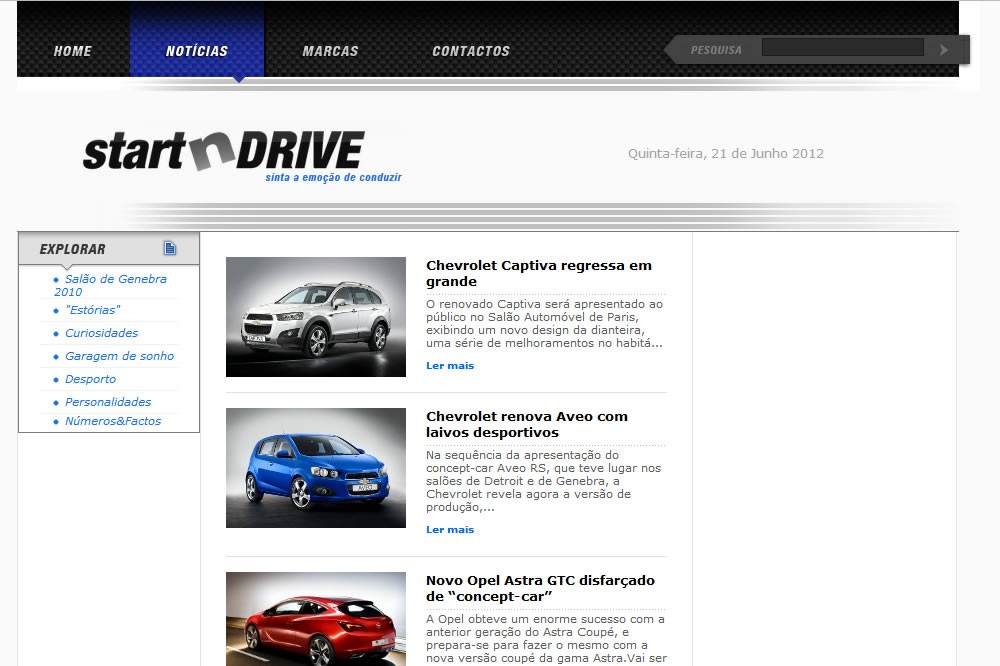This screenshot has height=666, width=1000.
Task: Open the Chevrolet Captiva photo thumbnail
Action: tap(316, 317)
